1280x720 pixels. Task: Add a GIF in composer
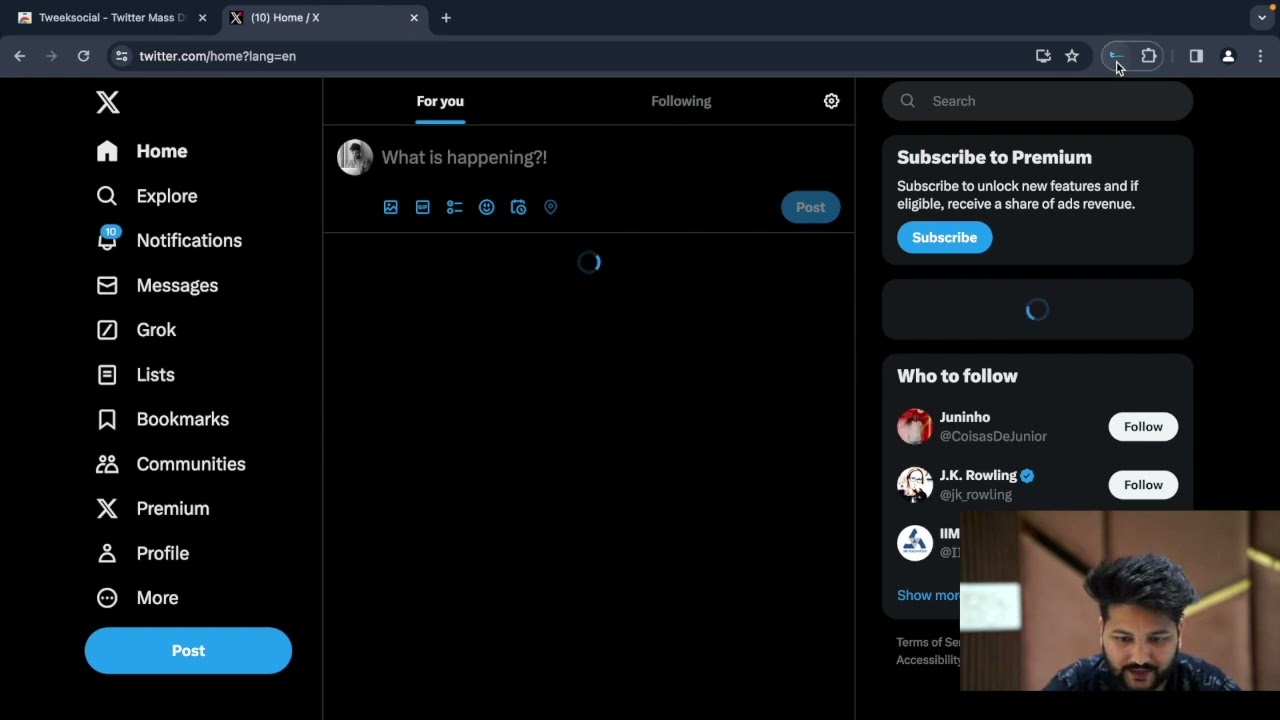[423, 207]
